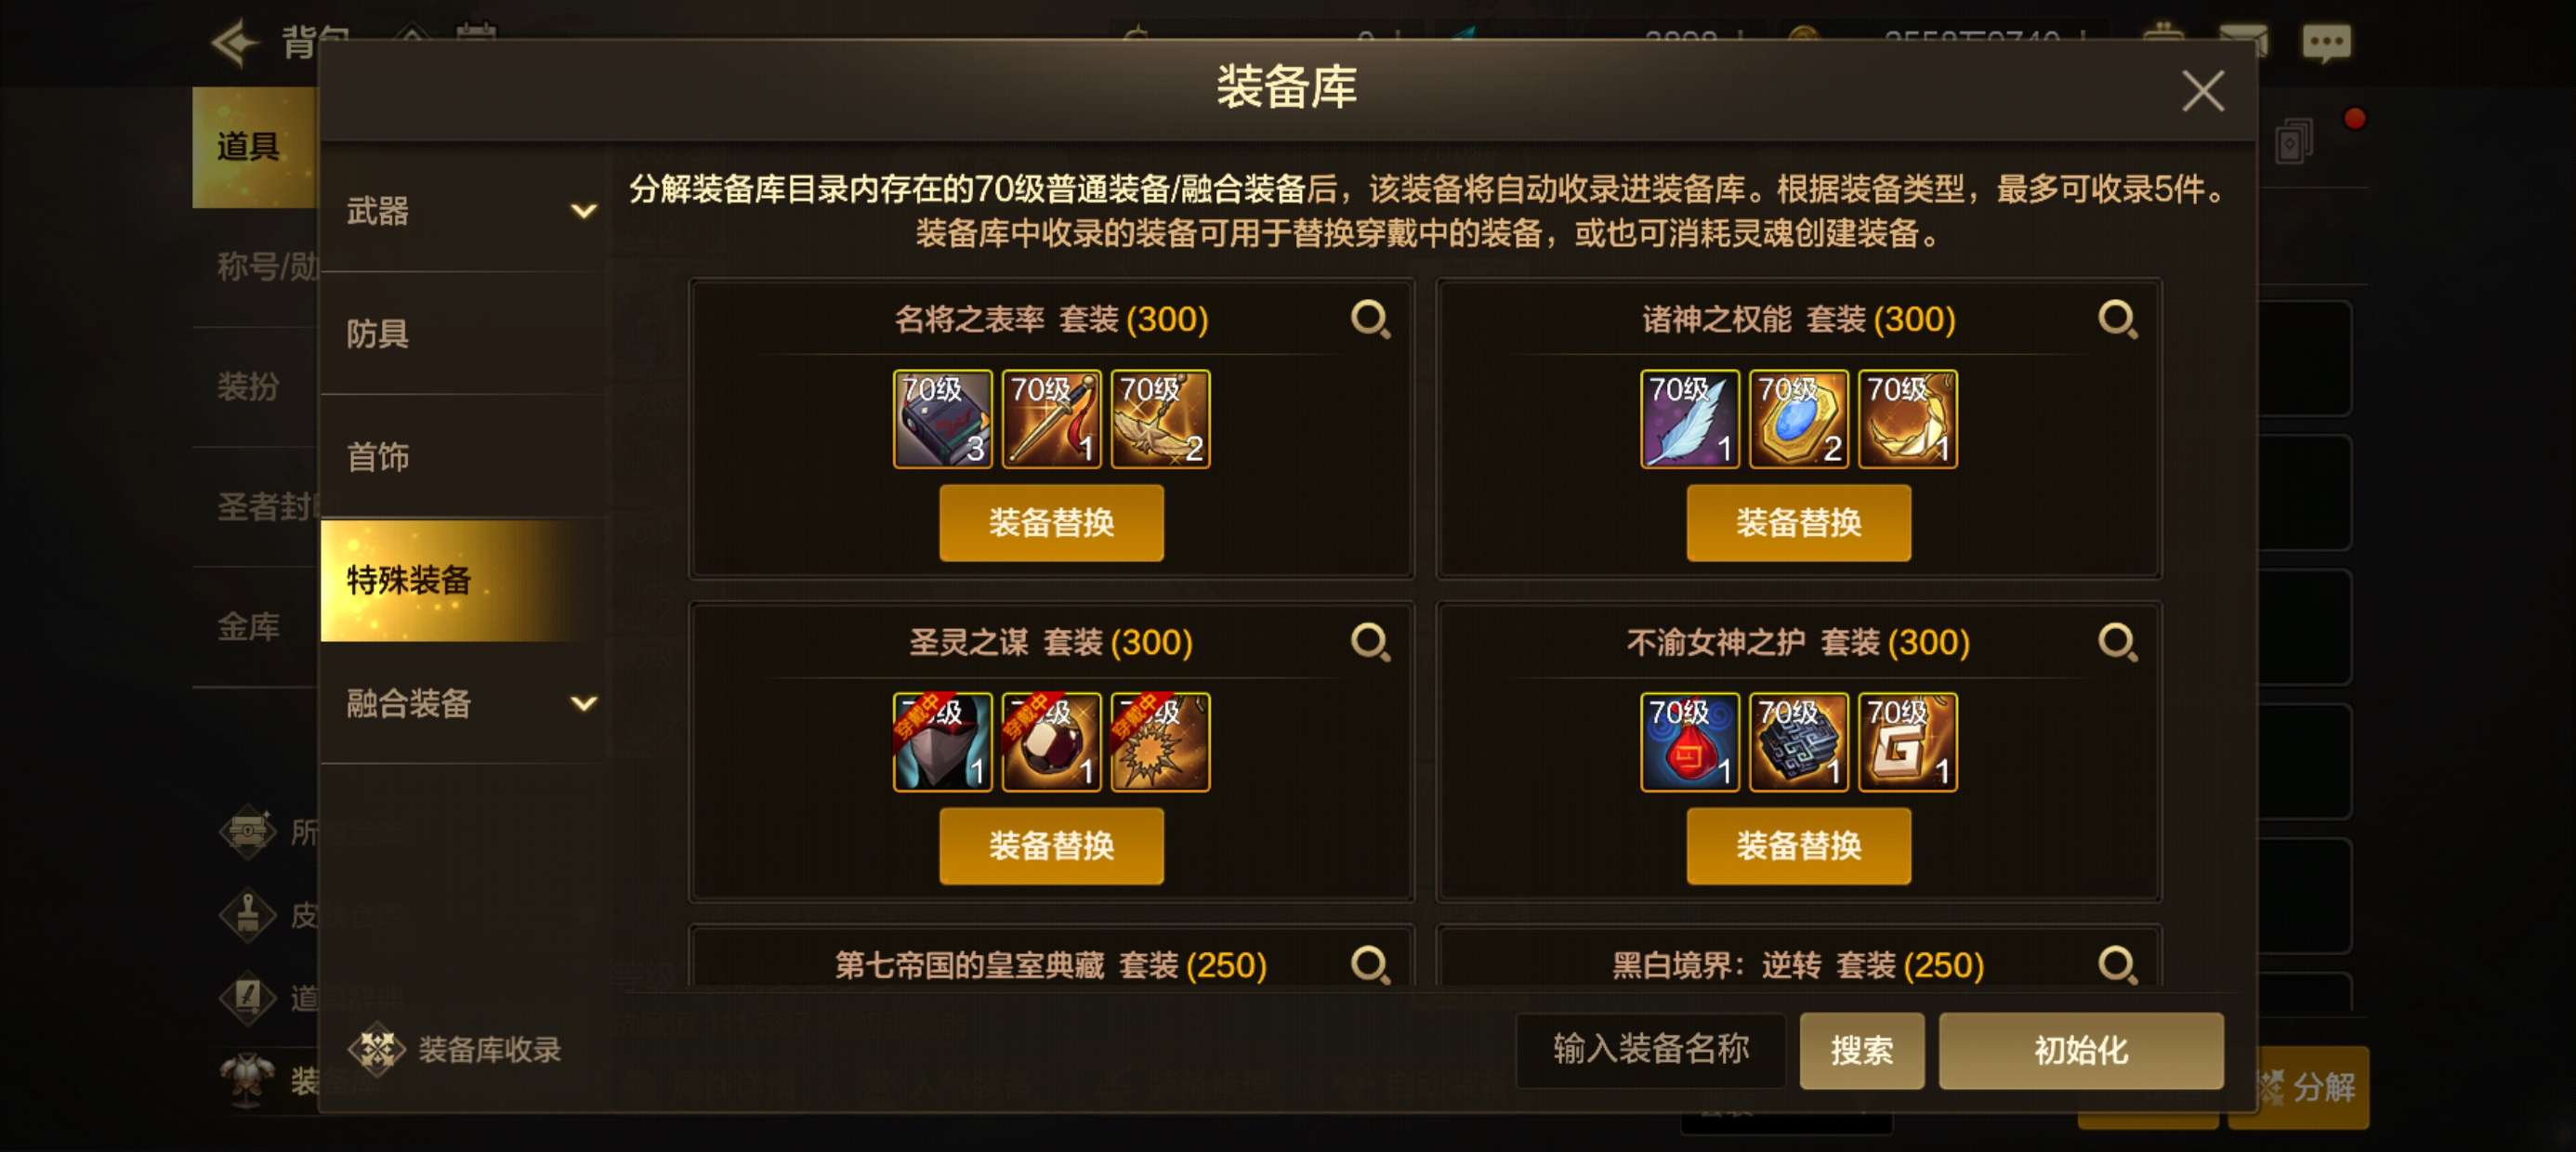Click magnifier icon beside 圣灵之谋 set
Viewport: 2576px width, 1152px height.
[x=1369, y=643]
